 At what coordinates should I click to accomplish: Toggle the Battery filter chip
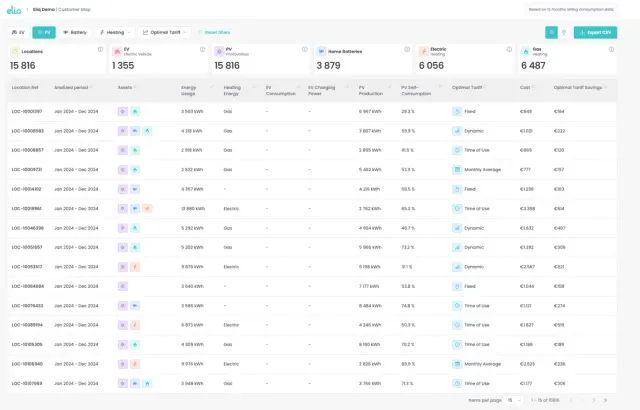click(75, 32)
